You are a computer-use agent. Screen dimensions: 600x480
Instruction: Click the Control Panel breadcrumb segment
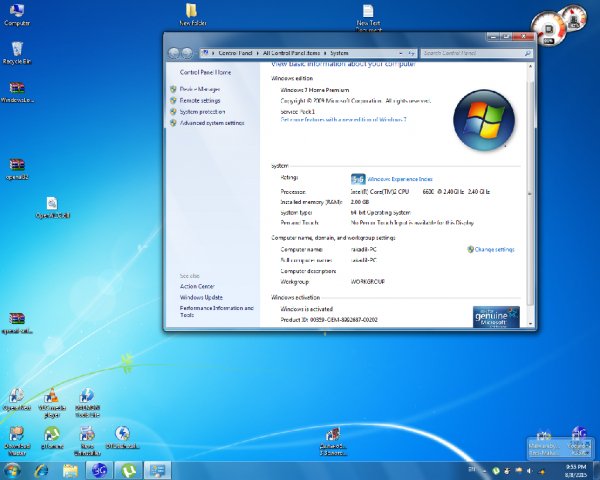tap(235, 53)
